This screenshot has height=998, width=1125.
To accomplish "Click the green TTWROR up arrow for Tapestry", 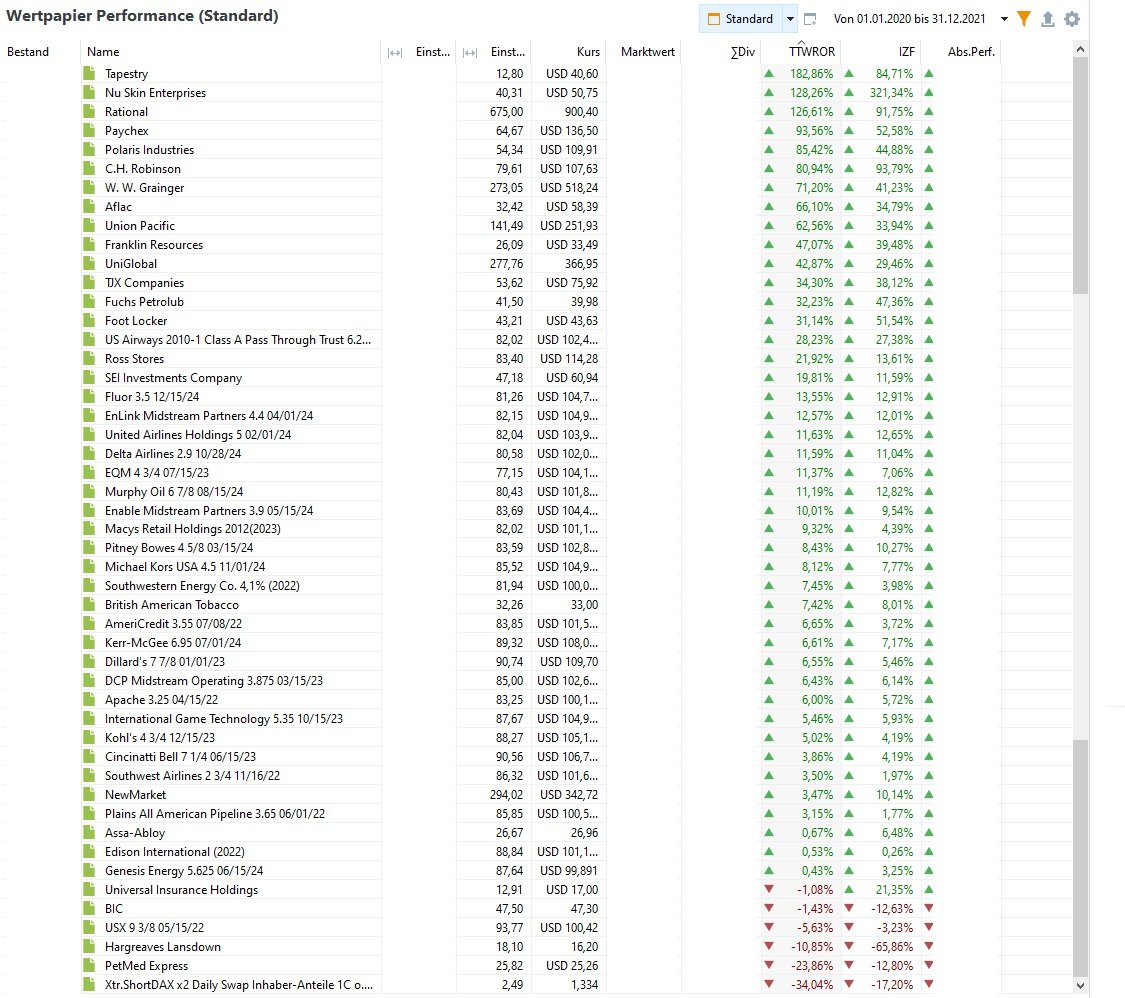I will pyautogui.click(x=769, y=73).
